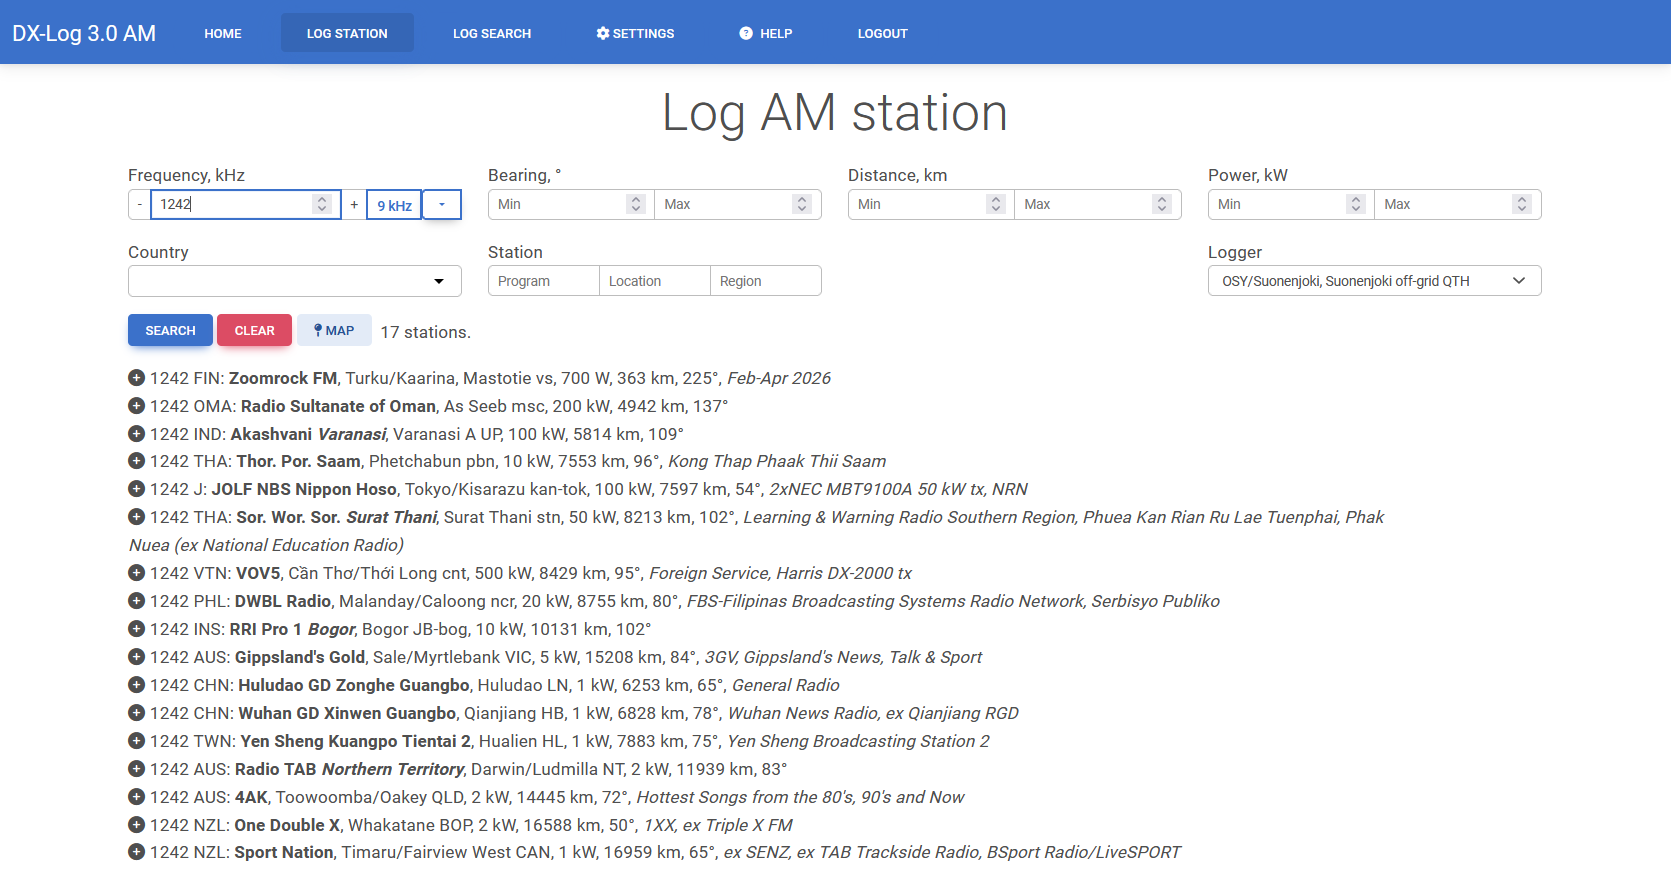Decrease frequency with the minus button
1671x895 pixels.
pyautogui.click(x=139, y=204)
